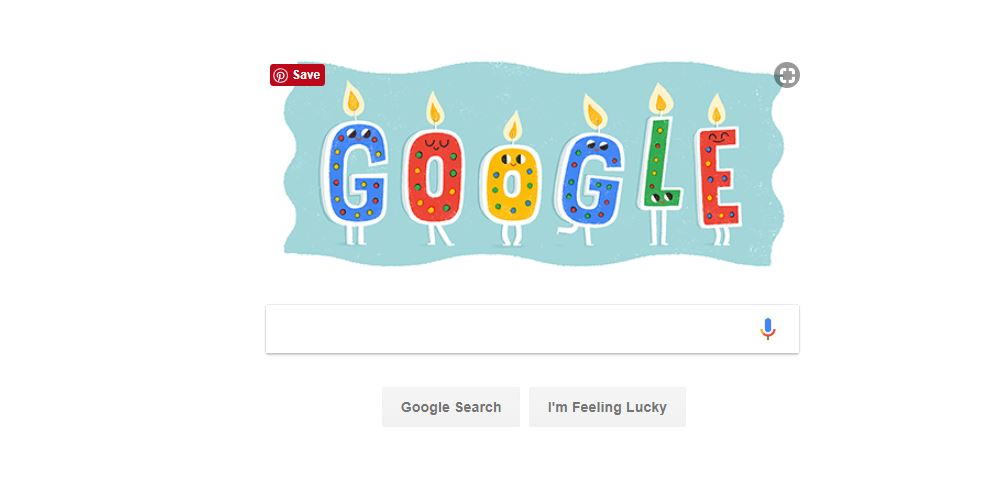Click the yellow O candle character
The width and height of the screenshot is (1008, 480).
(511, 185)
